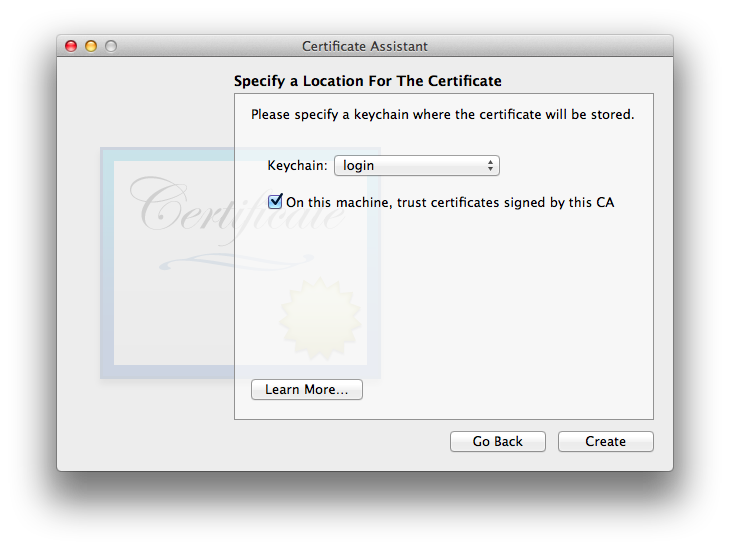This screenshot has height=550, width=730.
Task: Open the Learn More... help button
Action: pos(307,389)
